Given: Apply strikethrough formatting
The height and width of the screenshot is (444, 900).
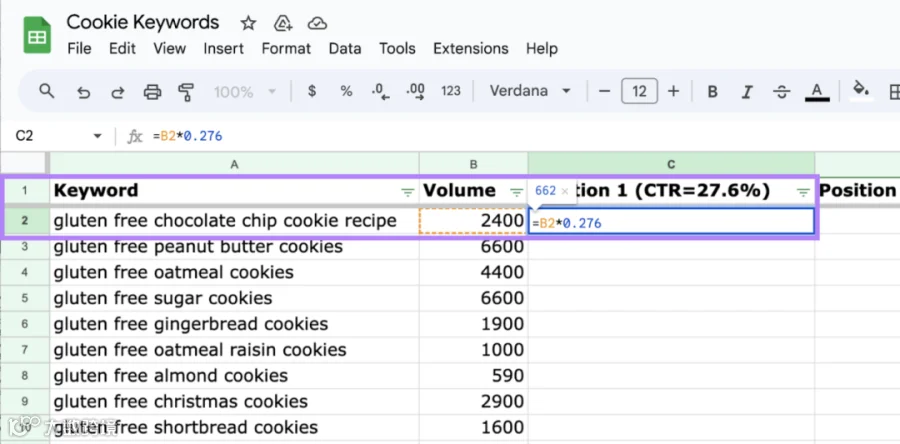Looking at the screenshot, I should point(781,92).
